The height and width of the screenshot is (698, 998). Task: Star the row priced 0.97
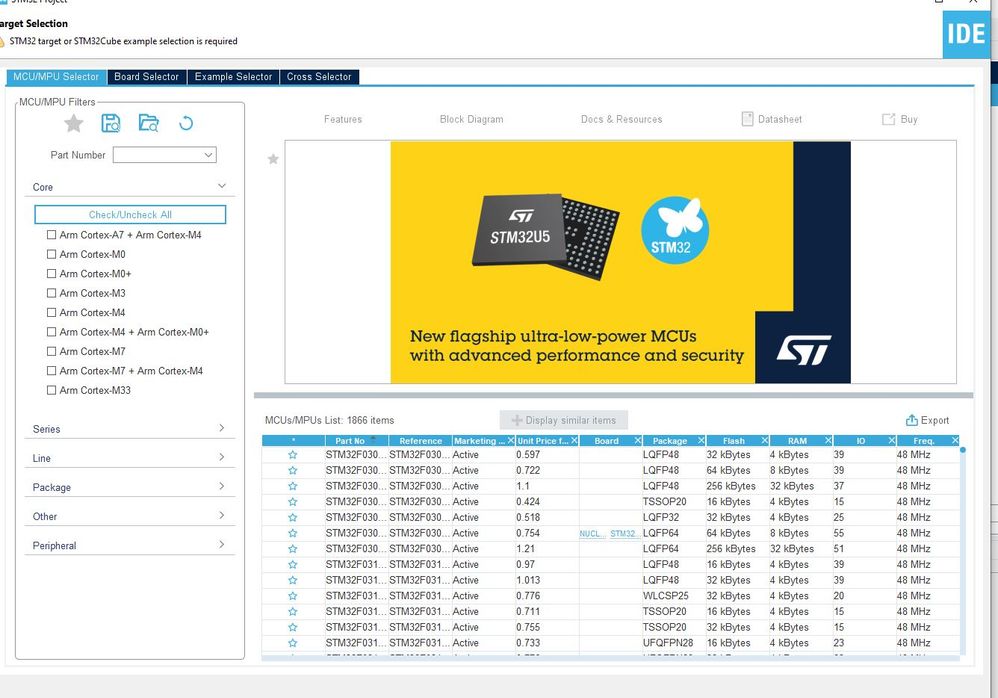click(x=293, y=564)
